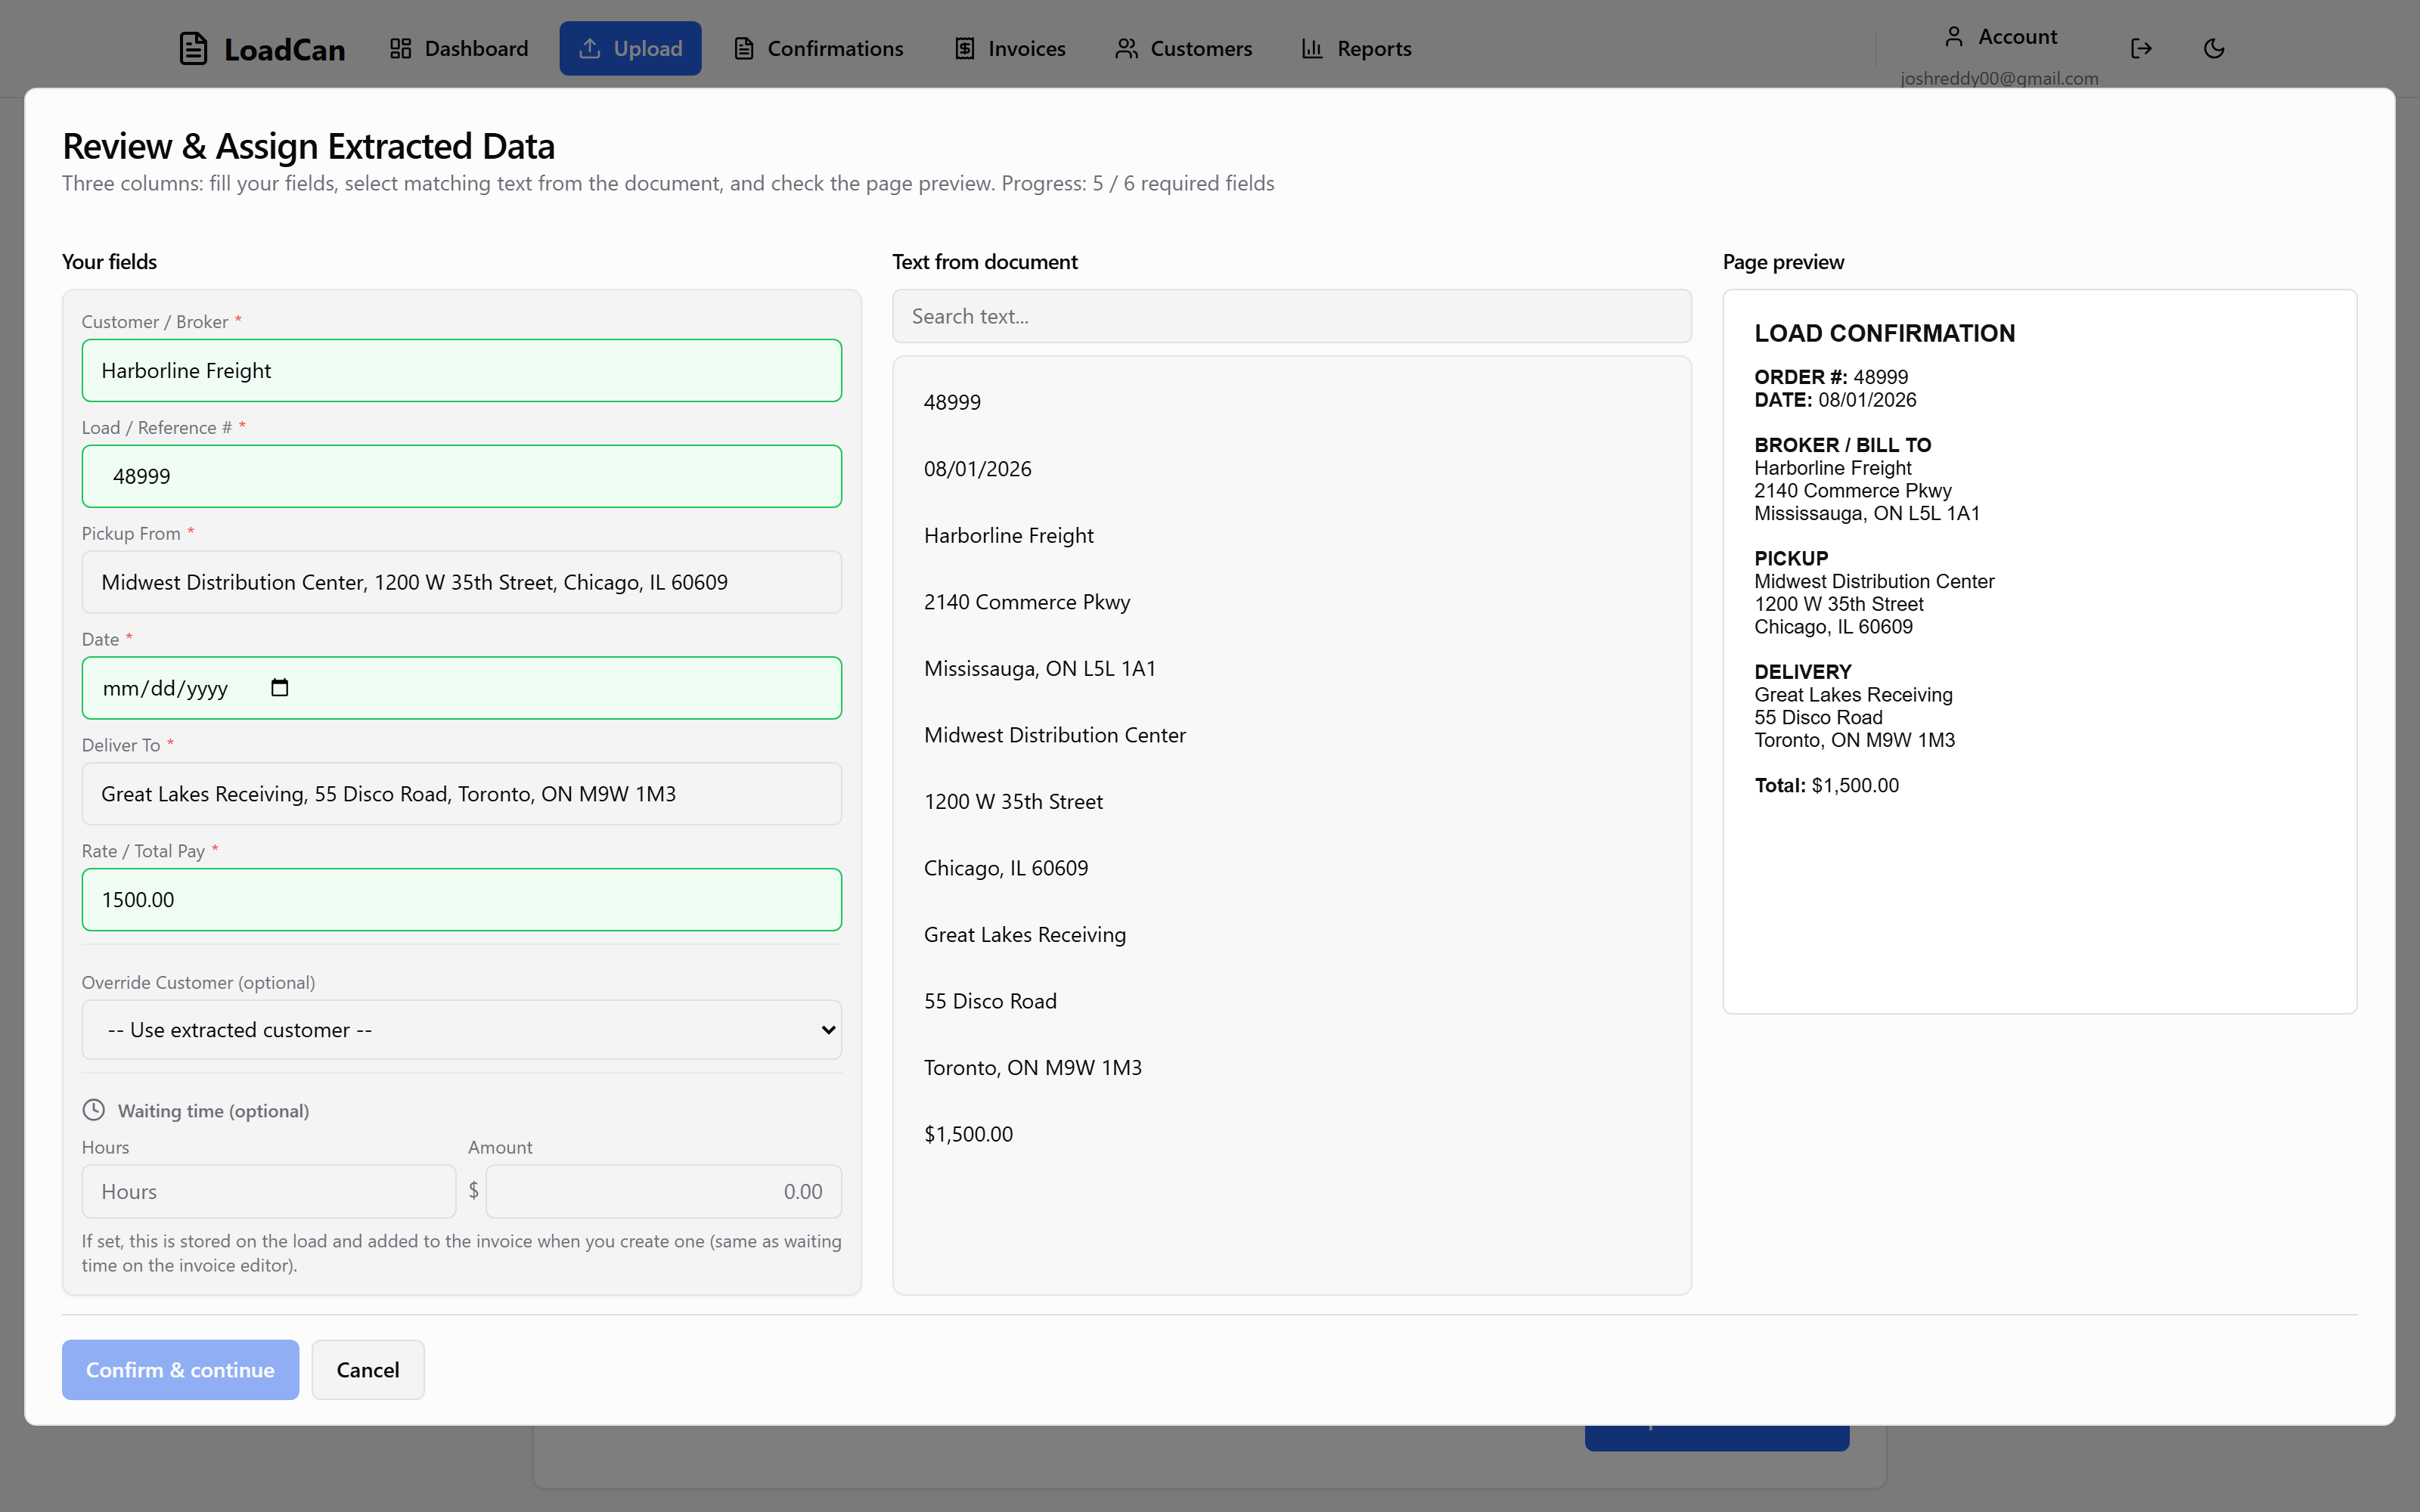
Task: Cancel the review dialog
Action: pos(368,1370)
